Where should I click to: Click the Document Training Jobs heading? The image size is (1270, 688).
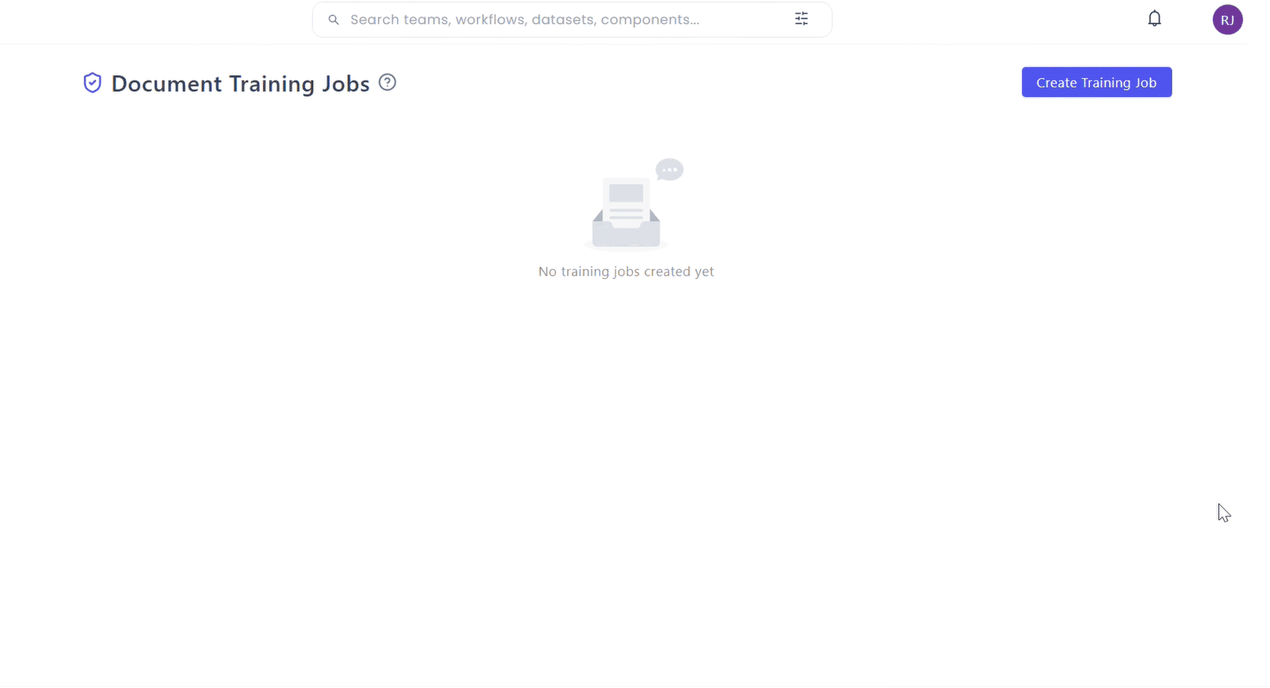(240, 84)
